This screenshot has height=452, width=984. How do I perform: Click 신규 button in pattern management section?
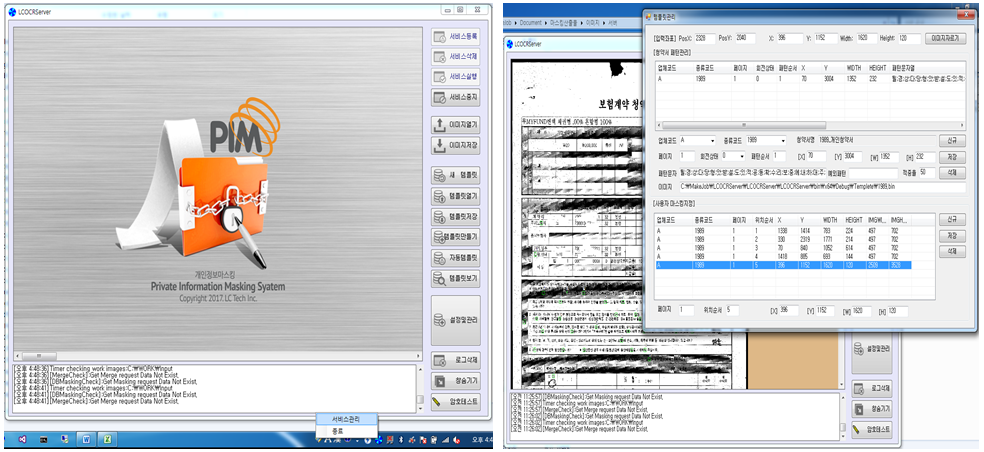tap(951, 141)
